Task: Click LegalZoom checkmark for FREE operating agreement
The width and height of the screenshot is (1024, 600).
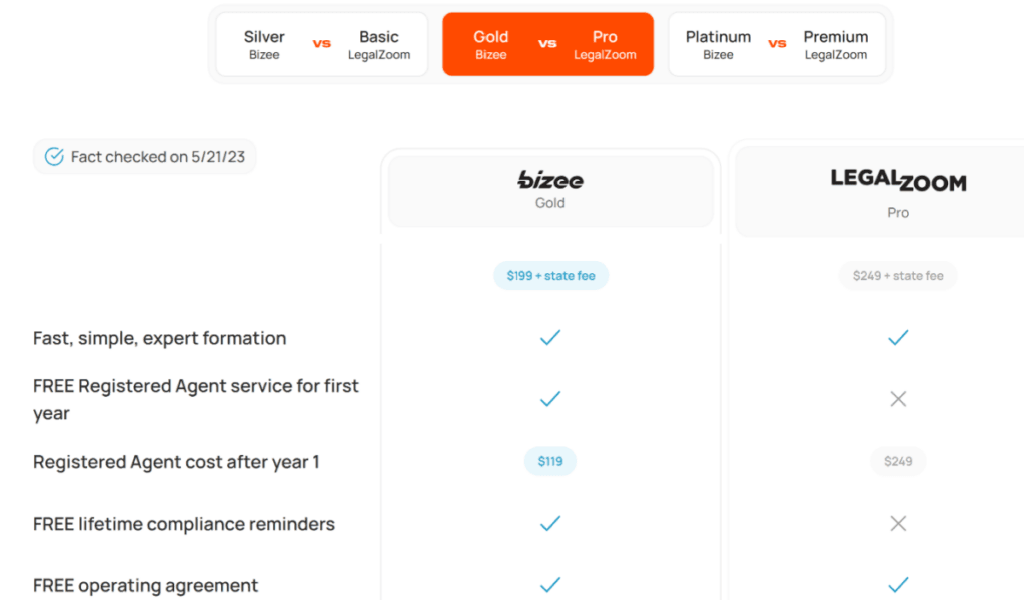Action: (x=898, y=585)
